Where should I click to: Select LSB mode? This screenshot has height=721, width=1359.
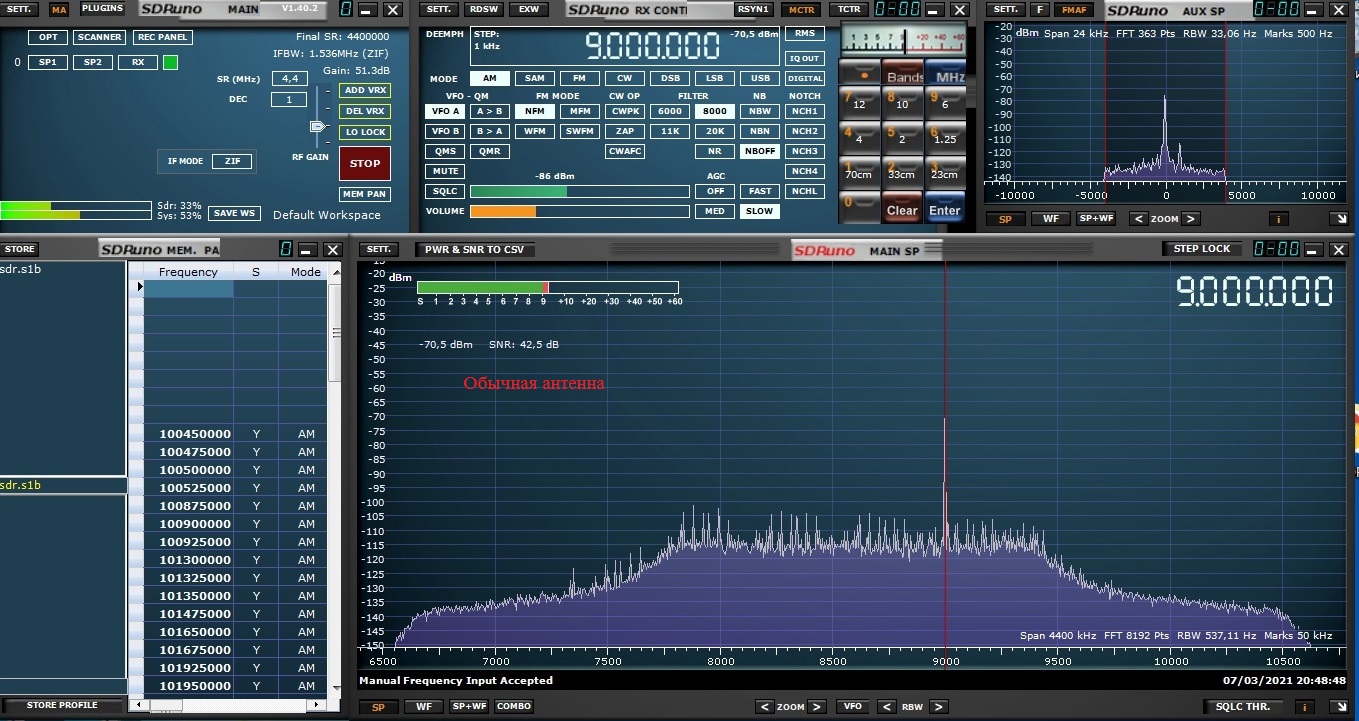pyautogui.click(x=714, y=78)
